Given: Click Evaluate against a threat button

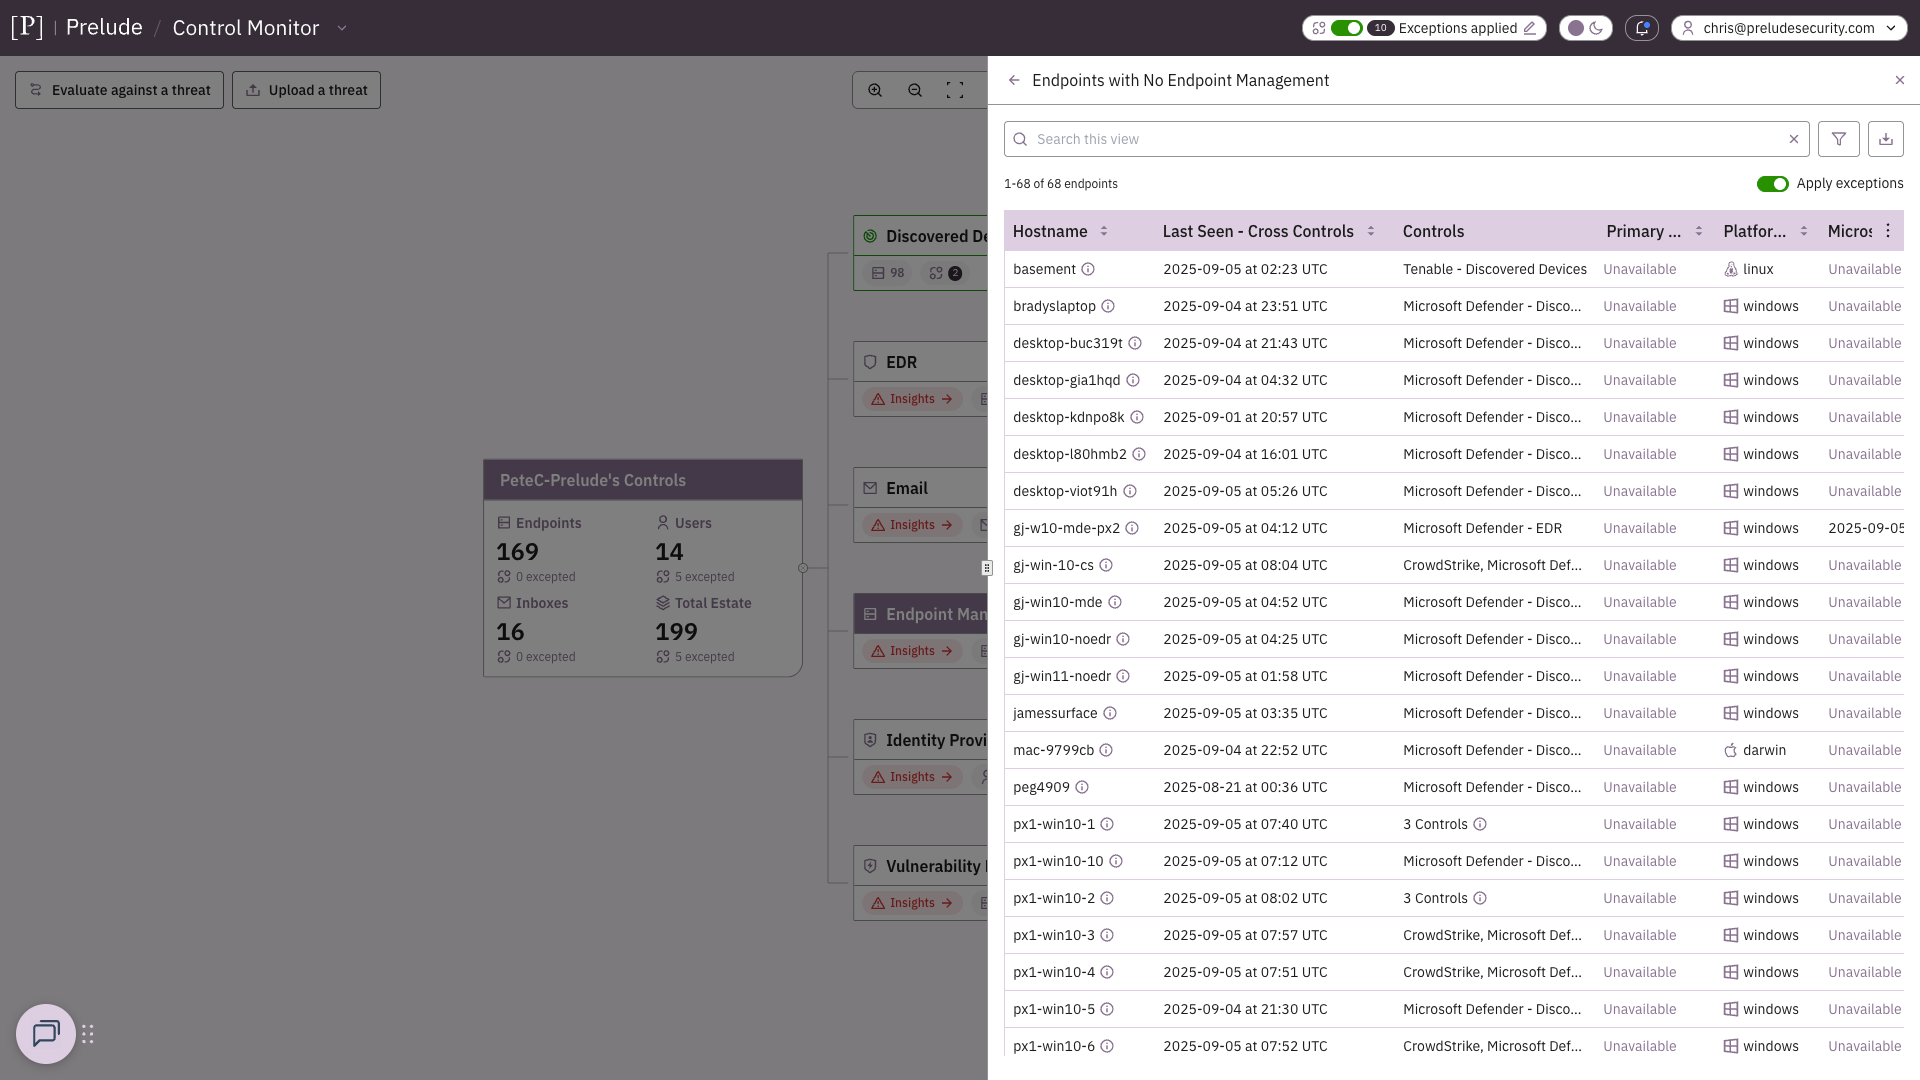Looking at the screenshot, I should click(x=119, y=90).
